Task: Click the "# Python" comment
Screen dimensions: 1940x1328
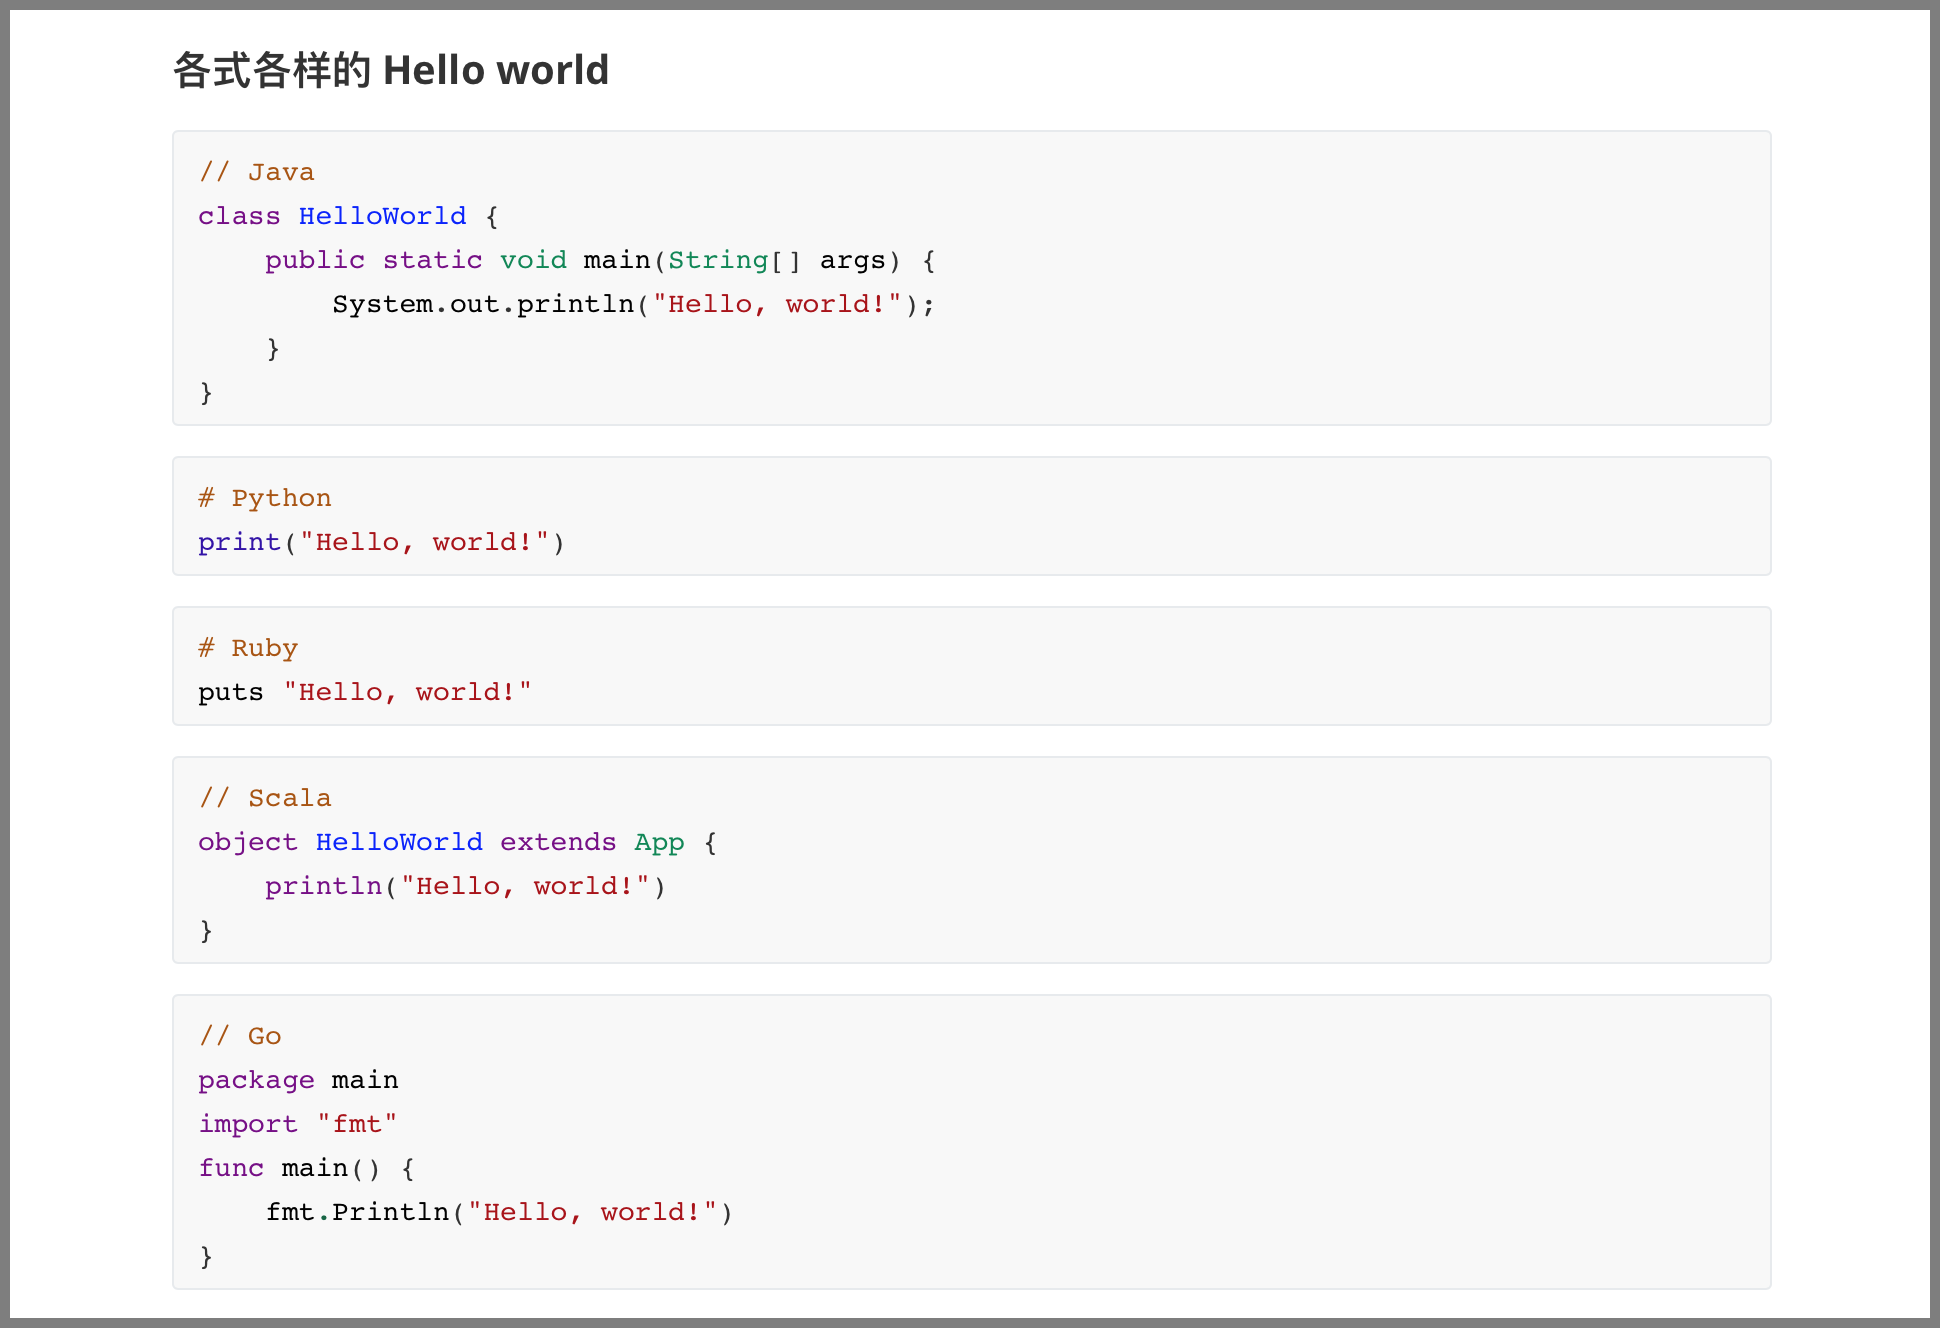Action: (264, 498)
